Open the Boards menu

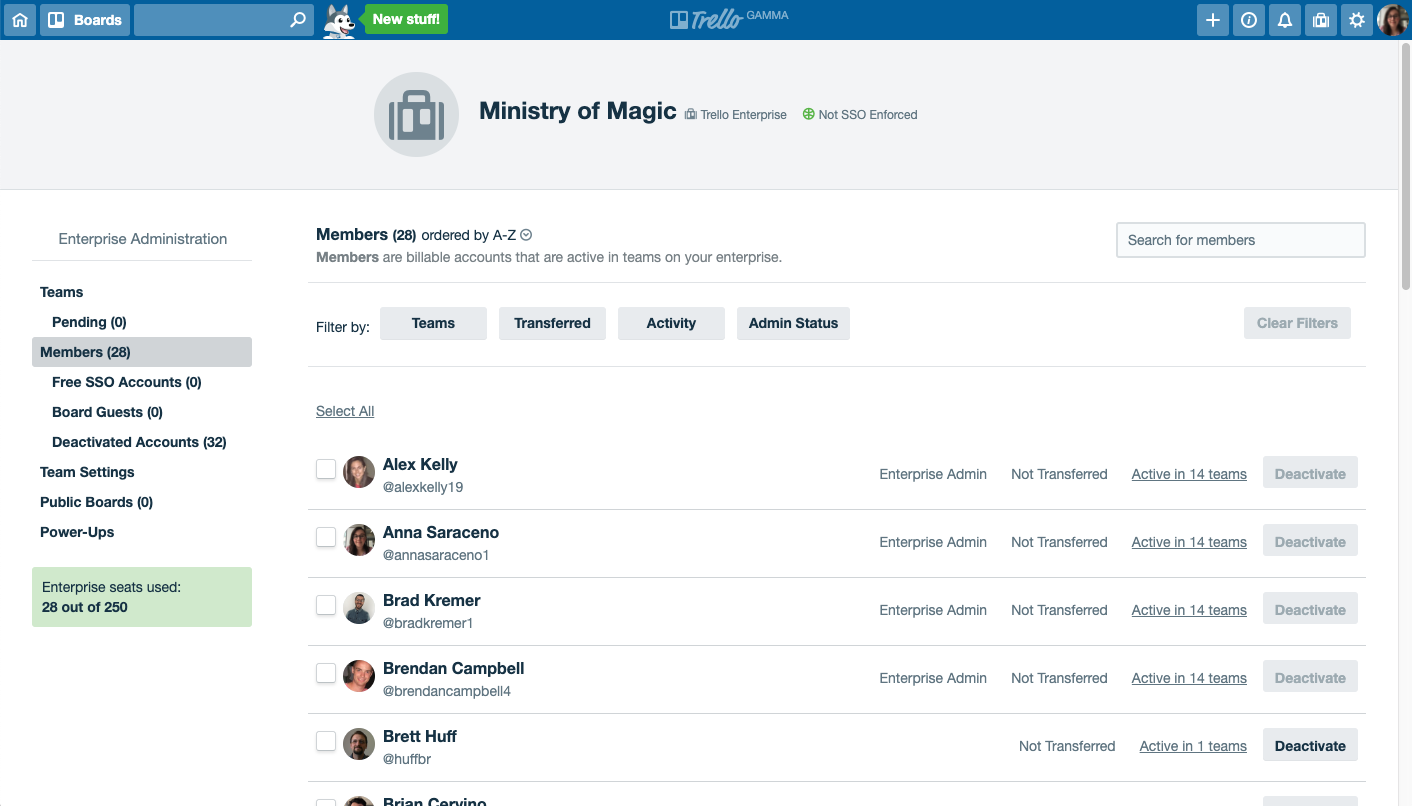click(x=85, y=20)
